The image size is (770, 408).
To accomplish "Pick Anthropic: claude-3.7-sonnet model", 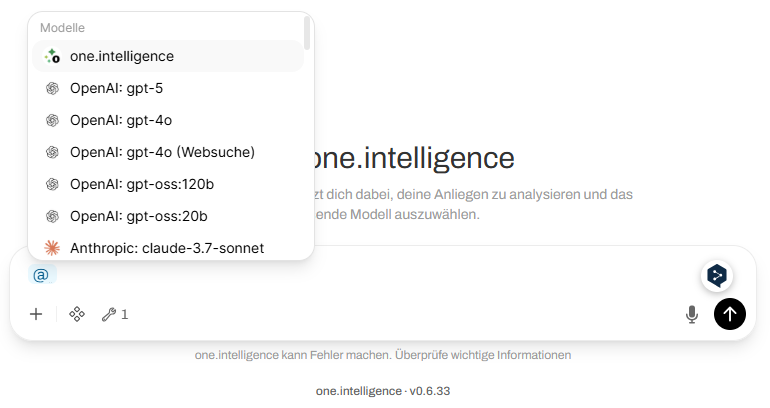I will [167, 247].
